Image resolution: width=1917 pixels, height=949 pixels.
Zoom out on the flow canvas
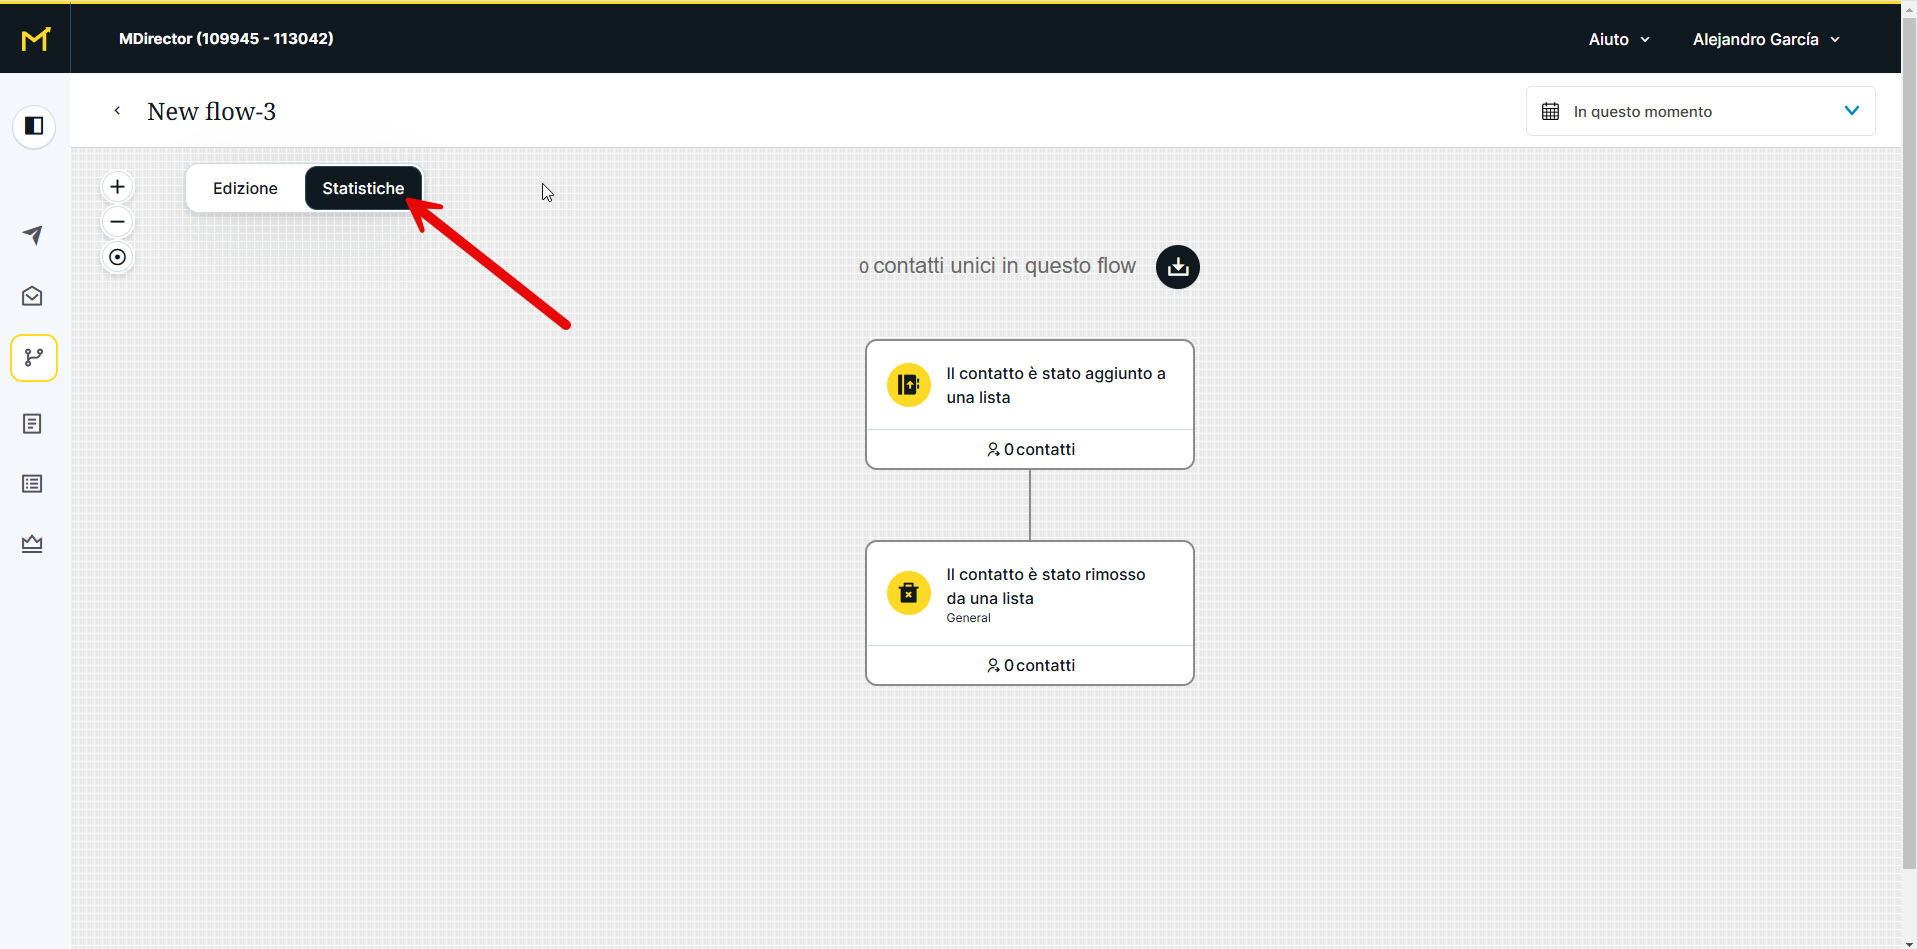[117, 222]
